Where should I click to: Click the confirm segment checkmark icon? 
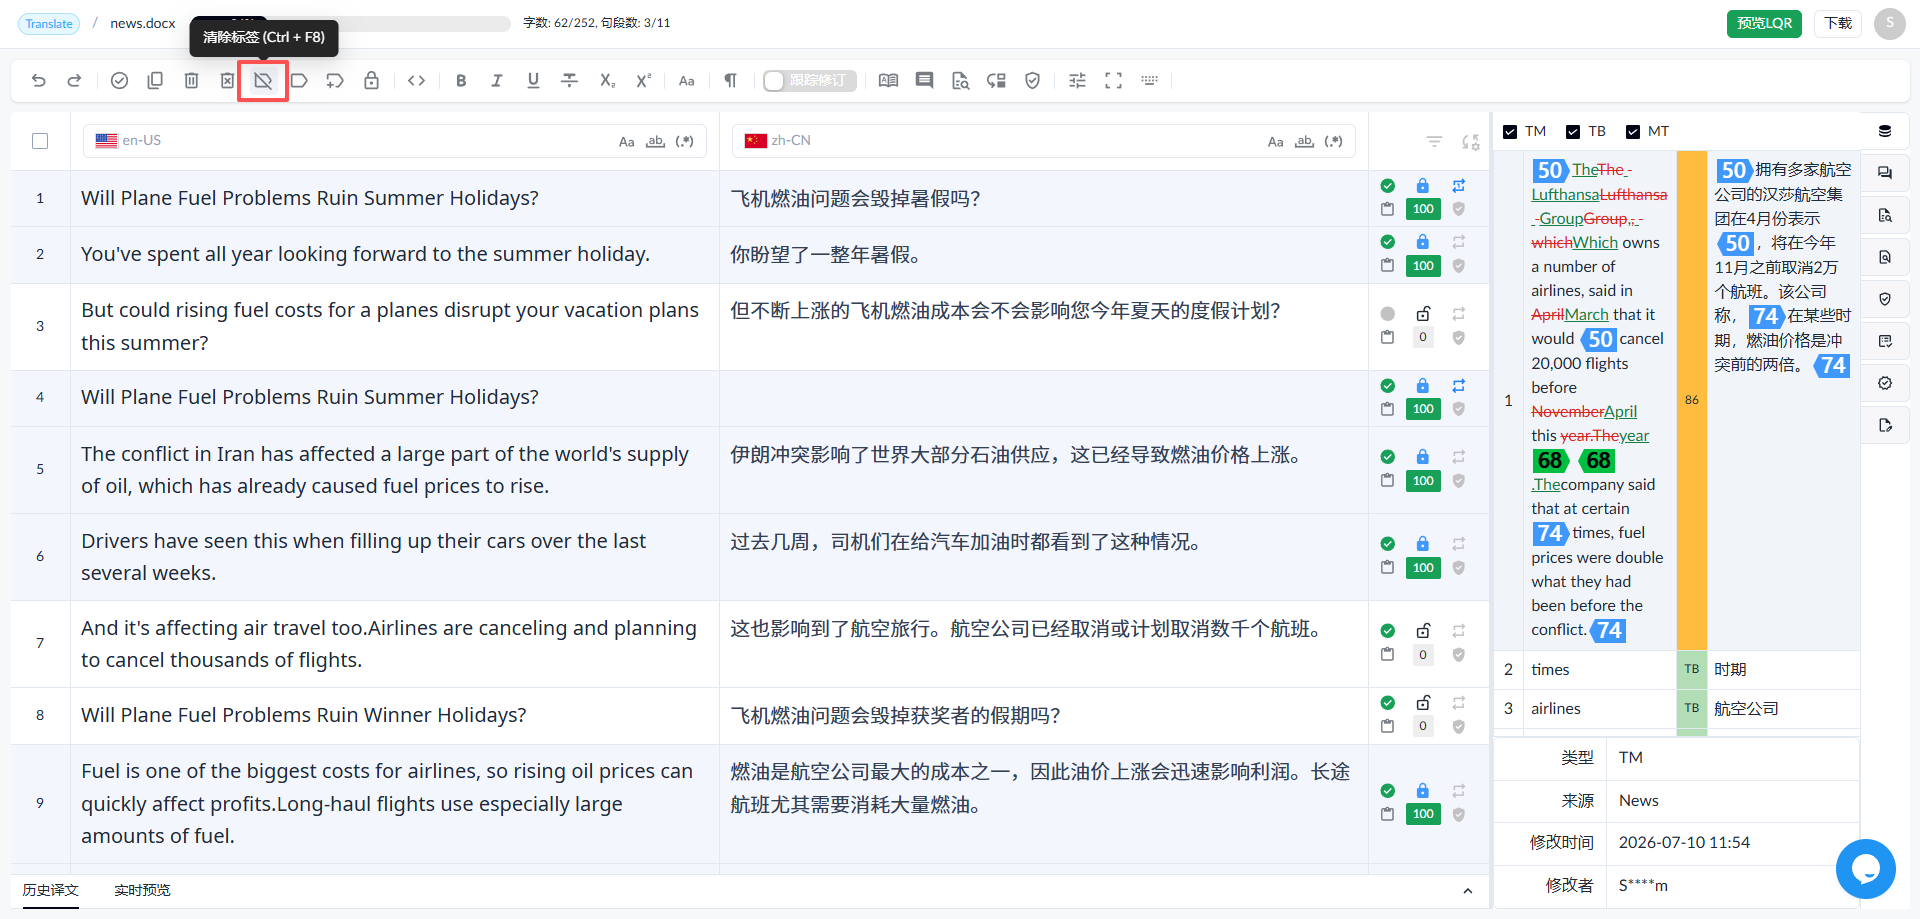click(x=119, y=81)
